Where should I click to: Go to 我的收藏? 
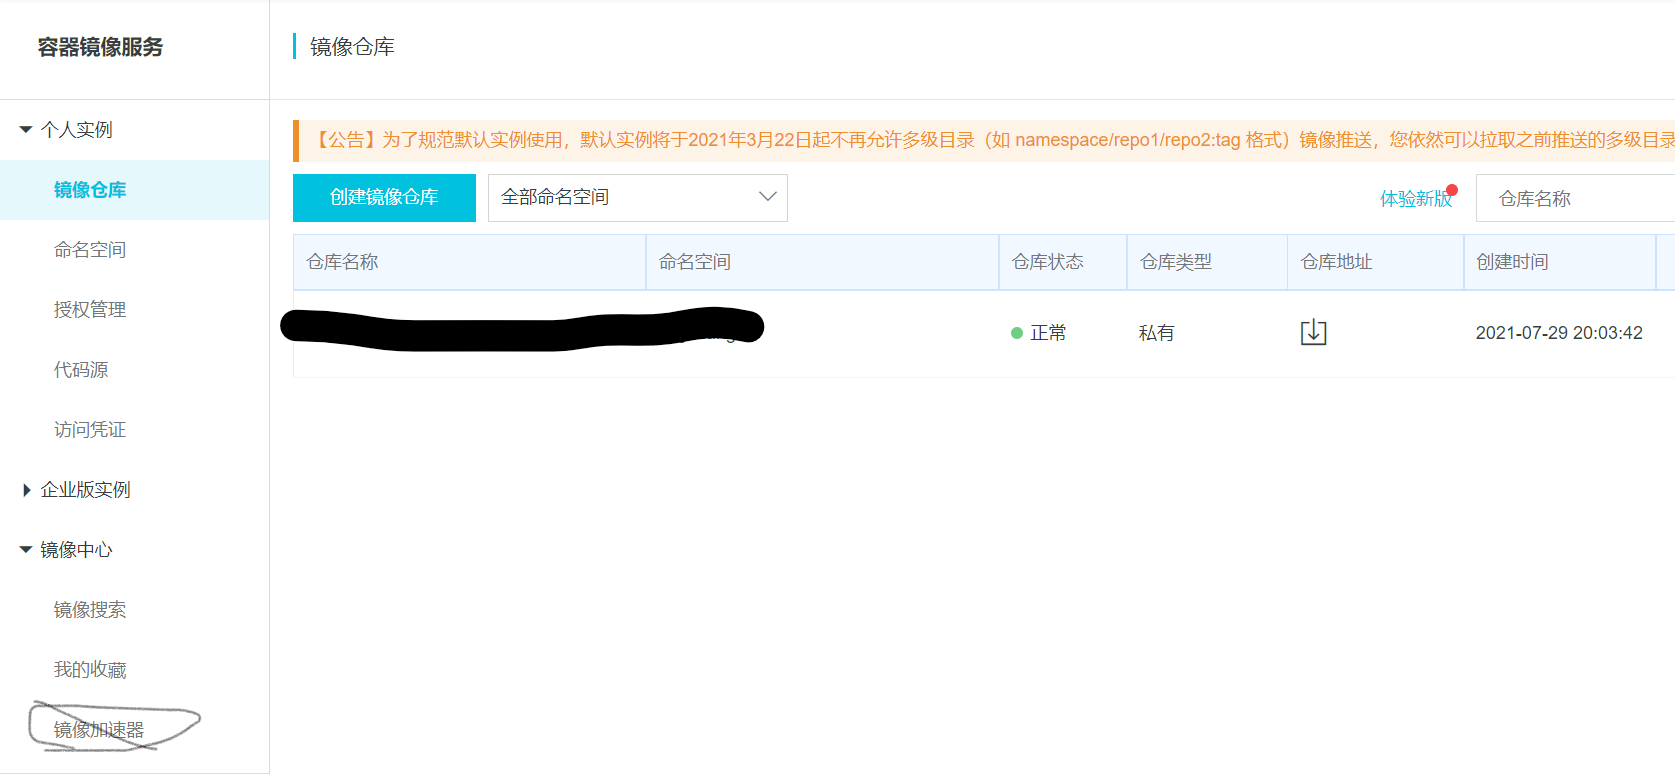pos(90,670)
